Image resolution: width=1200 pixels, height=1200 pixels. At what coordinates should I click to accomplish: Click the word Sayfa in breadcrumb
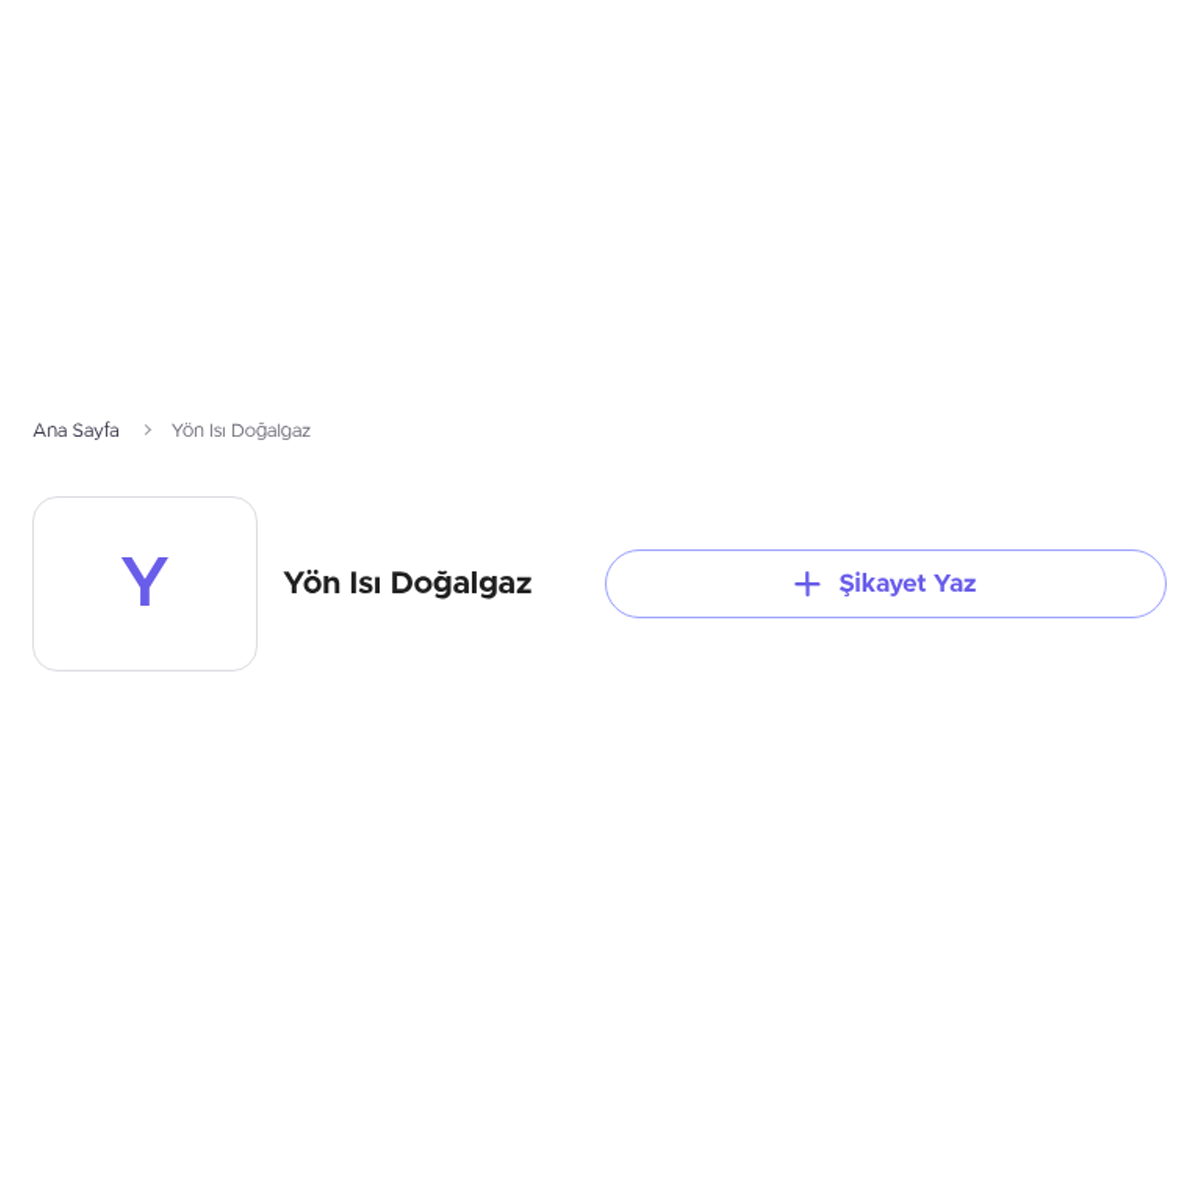coord(96,431)
